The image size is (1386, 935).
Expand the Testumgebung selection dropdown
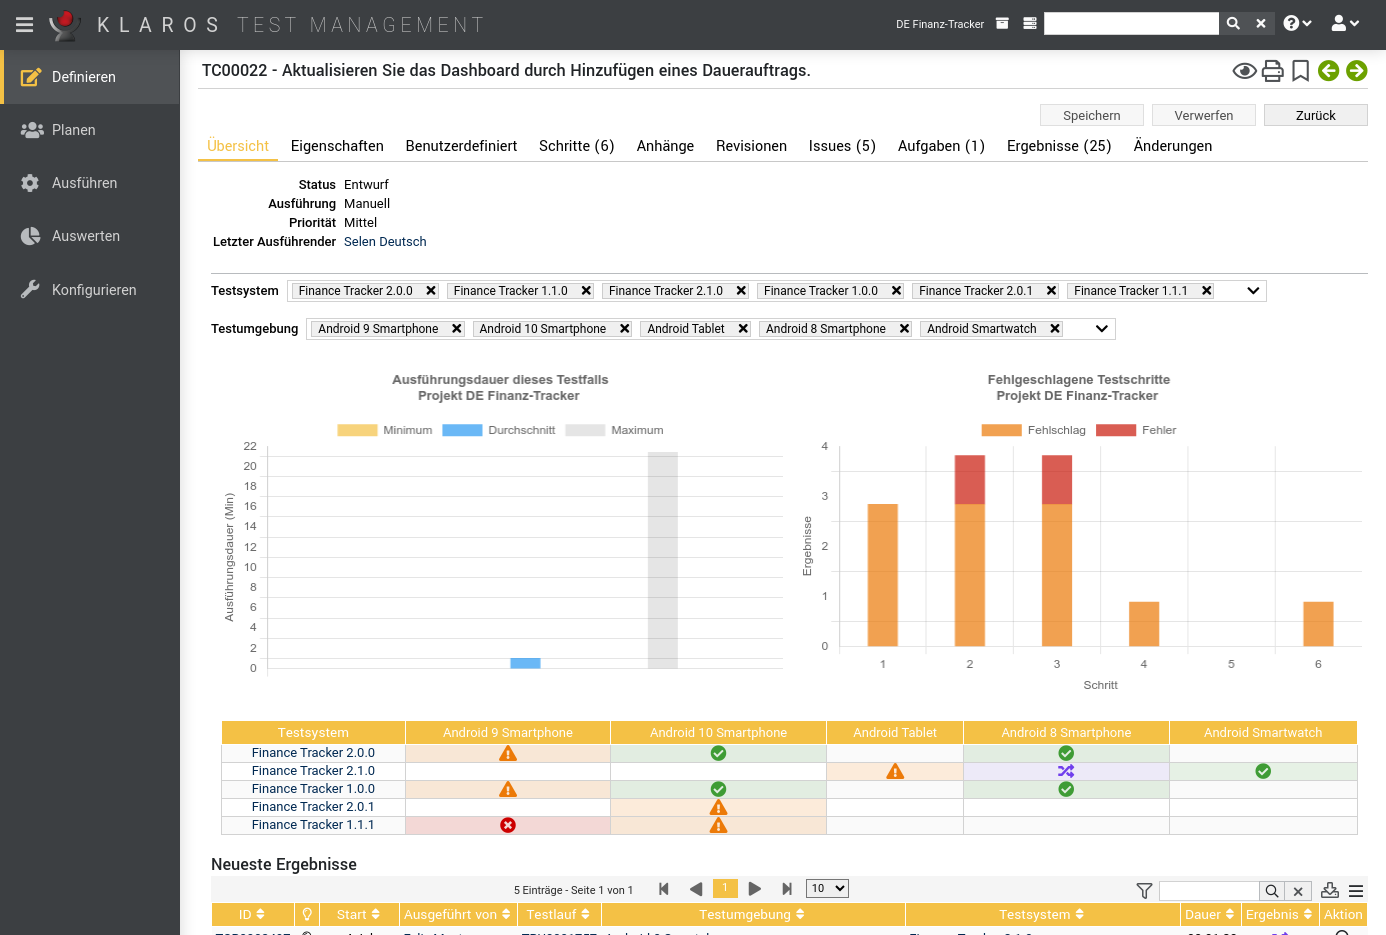[x=1102, y=329]
